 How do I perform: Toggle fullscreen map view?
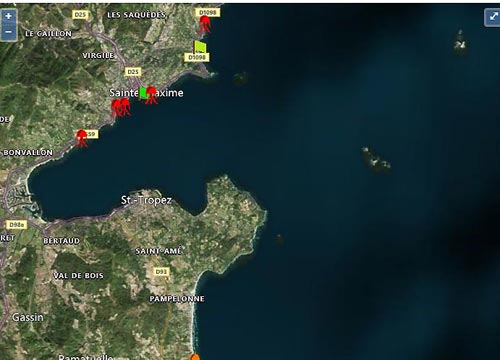[493, 17]
